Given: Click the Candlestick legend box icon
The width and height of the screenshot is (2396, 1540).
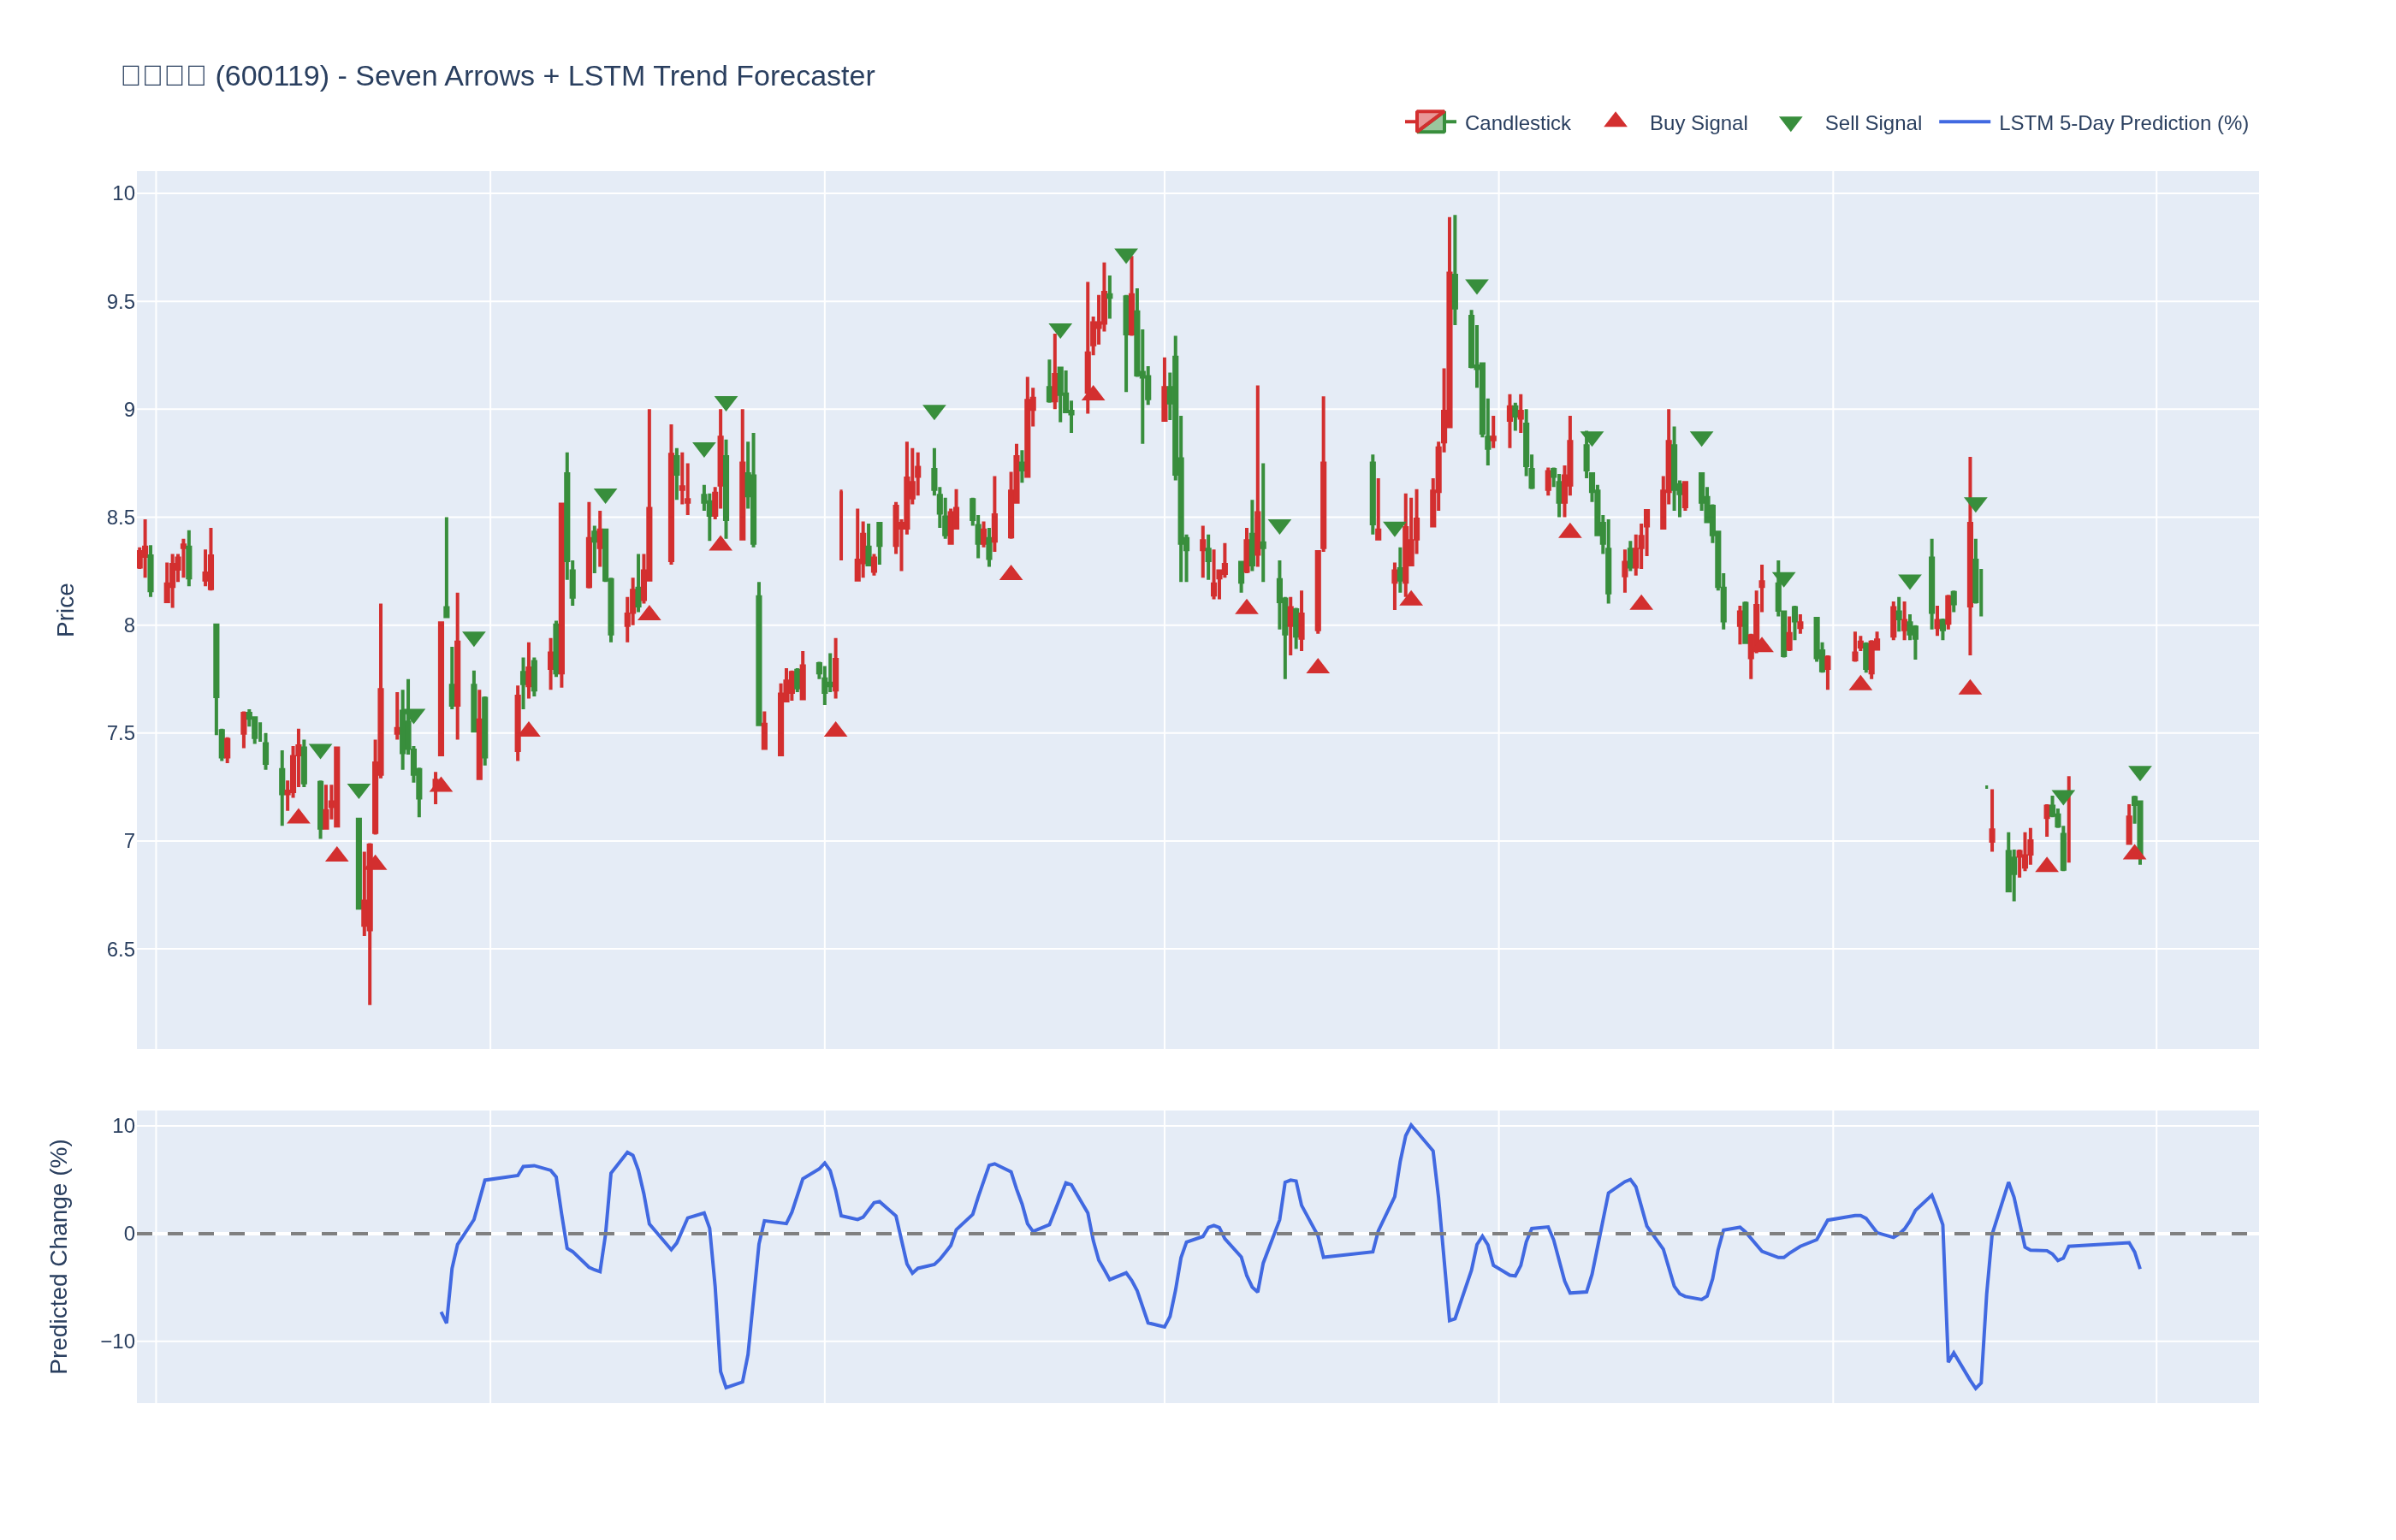Looking at the screenshot, I should coord(1430,122).
